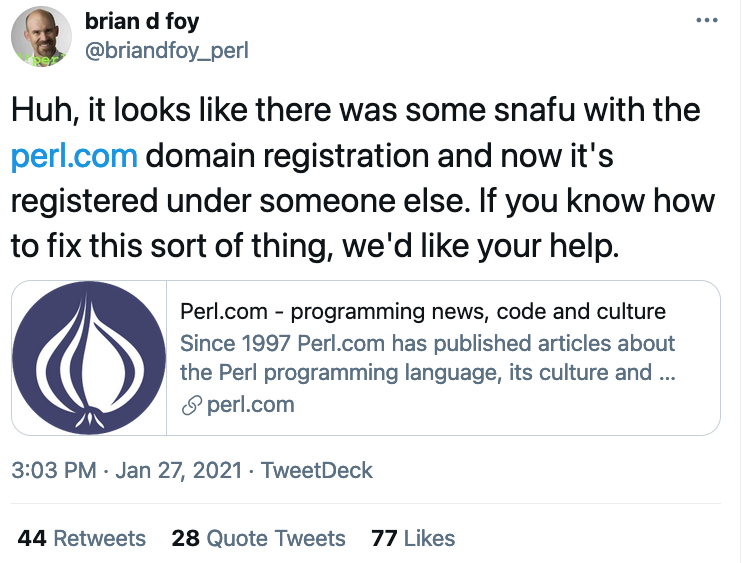Viewport: 745px width, 563px height.
Task: Click the tweet line ending "we'd like your help."
Action: click(x=315, y=245)
